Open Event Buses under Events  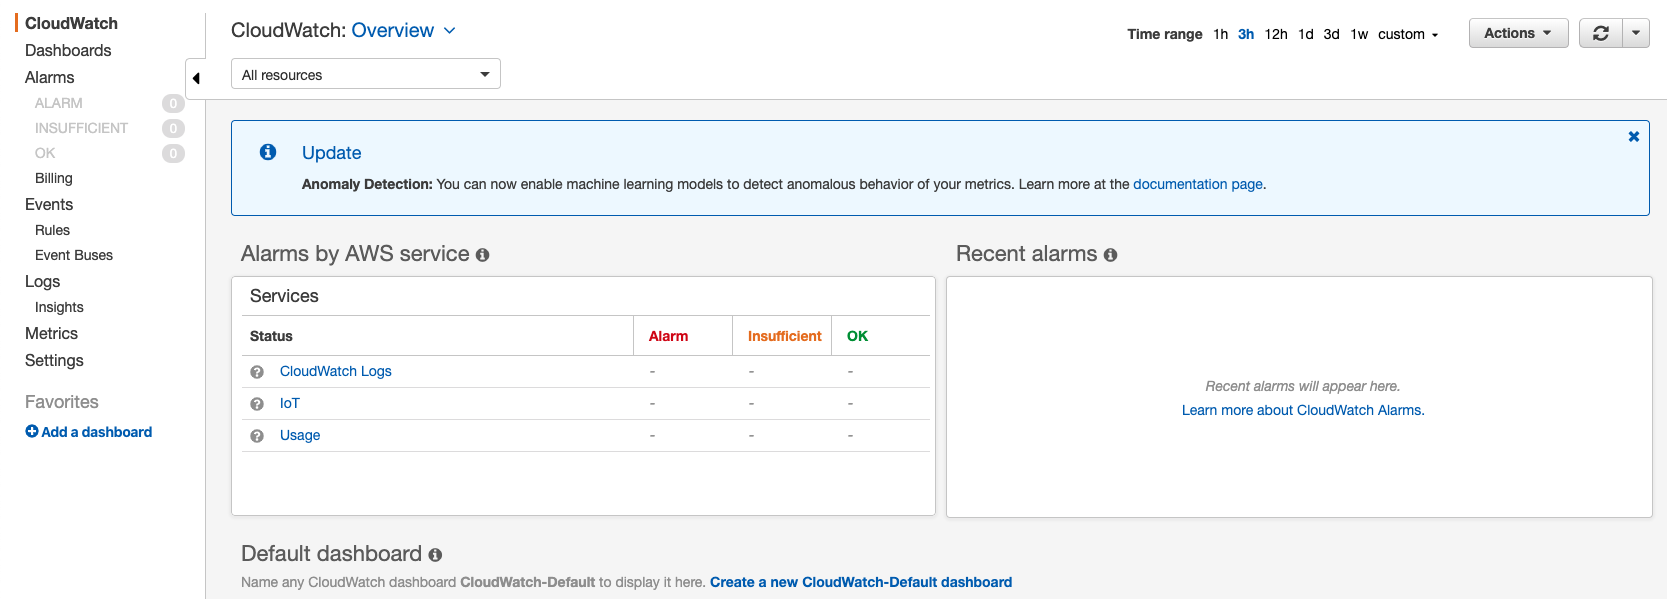[74, 255]
